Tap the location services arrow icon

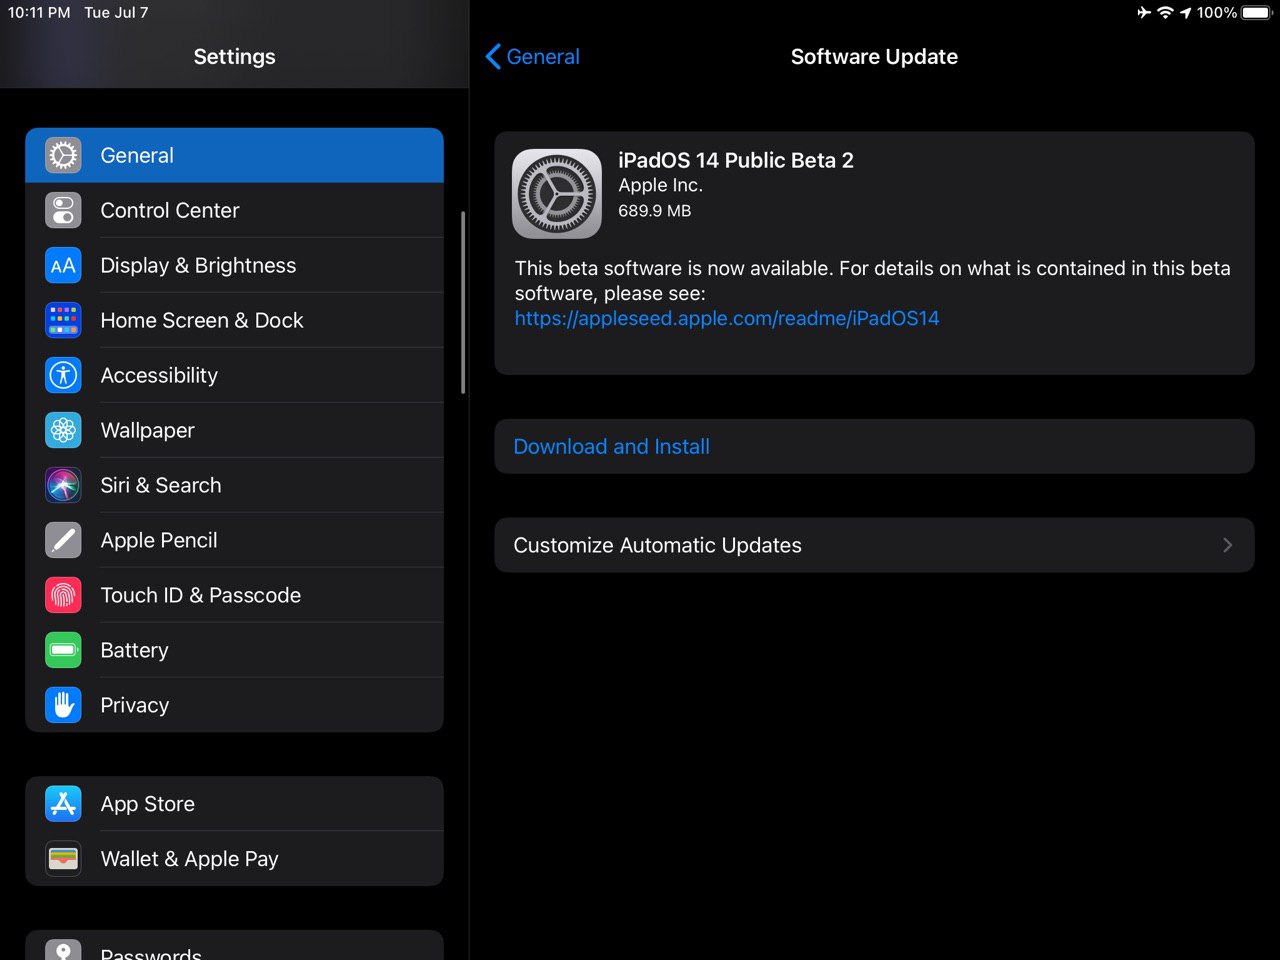(x=1186, y=12)
